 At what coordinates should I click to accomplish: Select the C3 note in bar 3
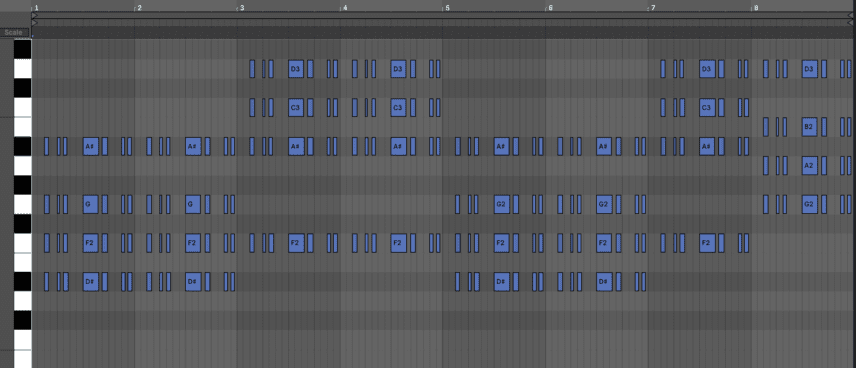tap(296, 108)
